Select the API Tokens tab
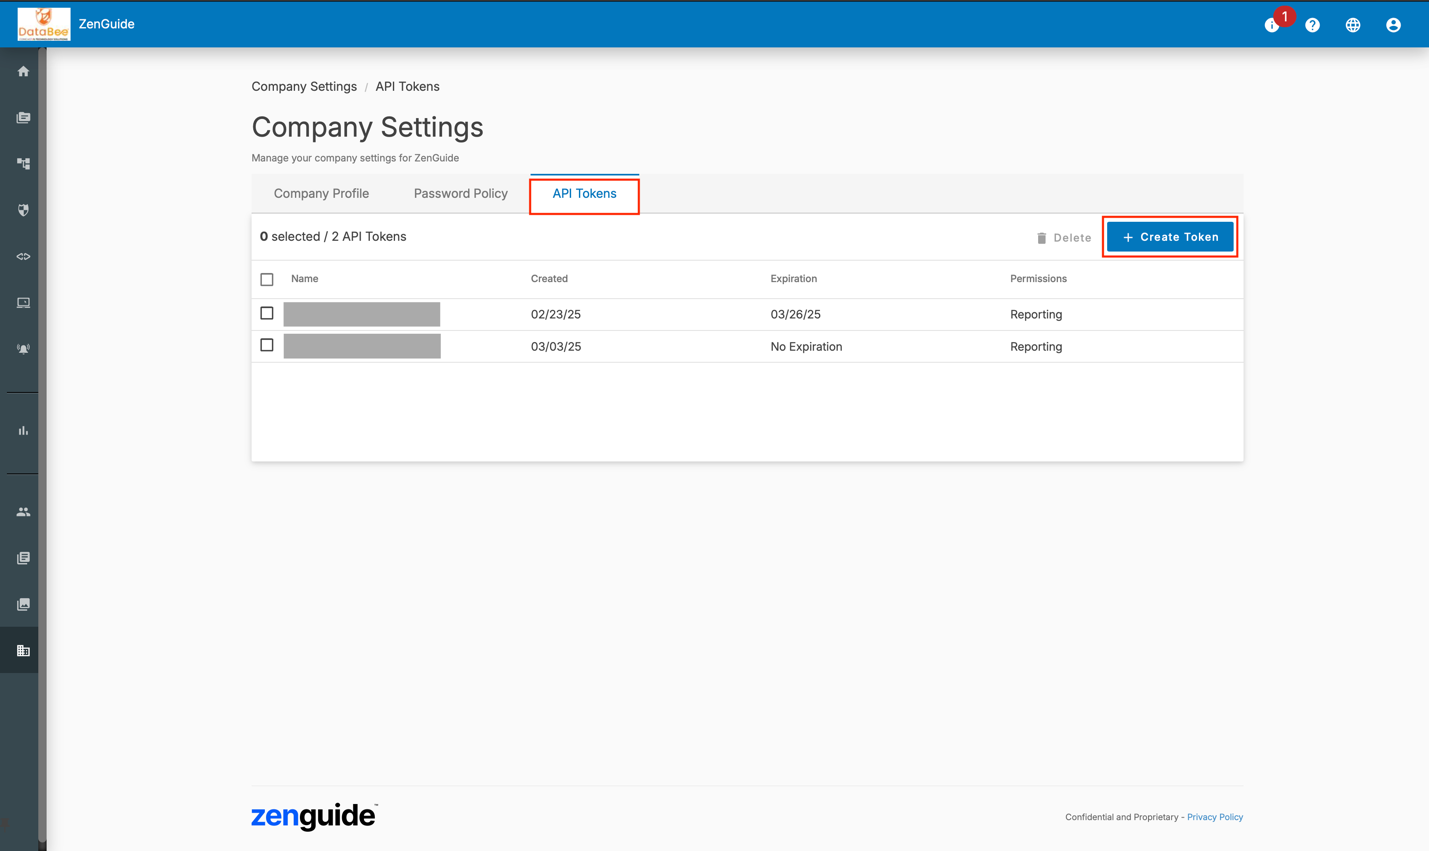This screenshot has height=851, width=1429. (584, 194)
